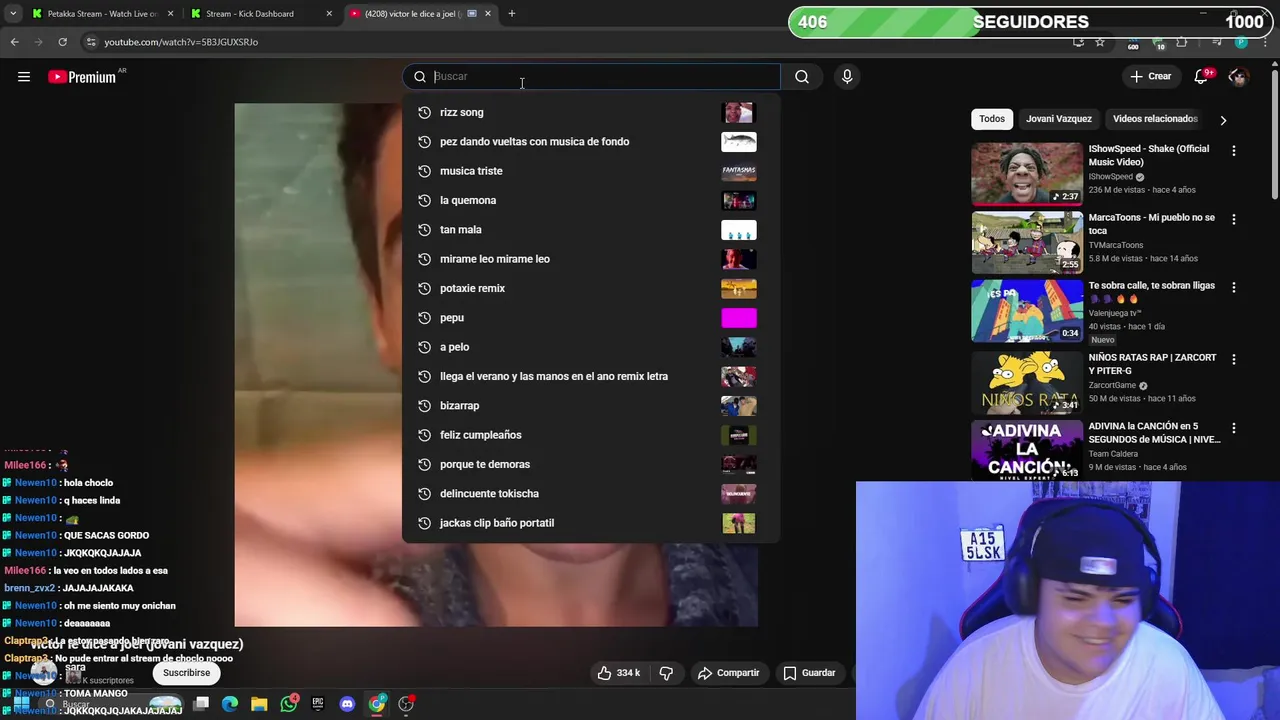Click Windows taskbar Buscar search box
Viewport: 1280px width, 720px height.
tap(112, 704)
